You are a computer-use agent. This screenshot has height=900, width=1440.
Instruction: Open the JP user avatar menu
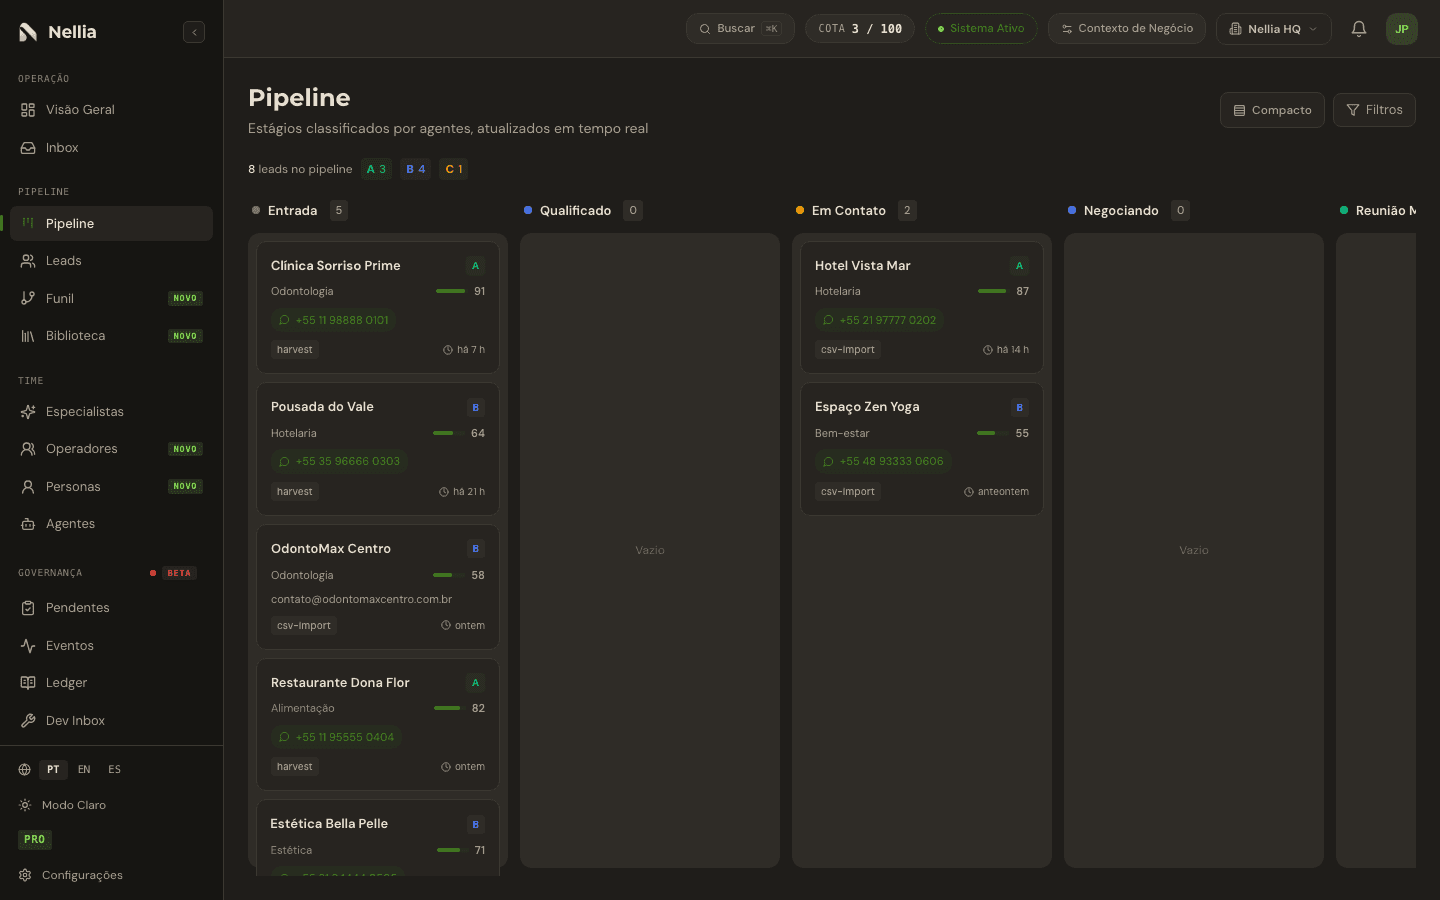coord(1402,29)
